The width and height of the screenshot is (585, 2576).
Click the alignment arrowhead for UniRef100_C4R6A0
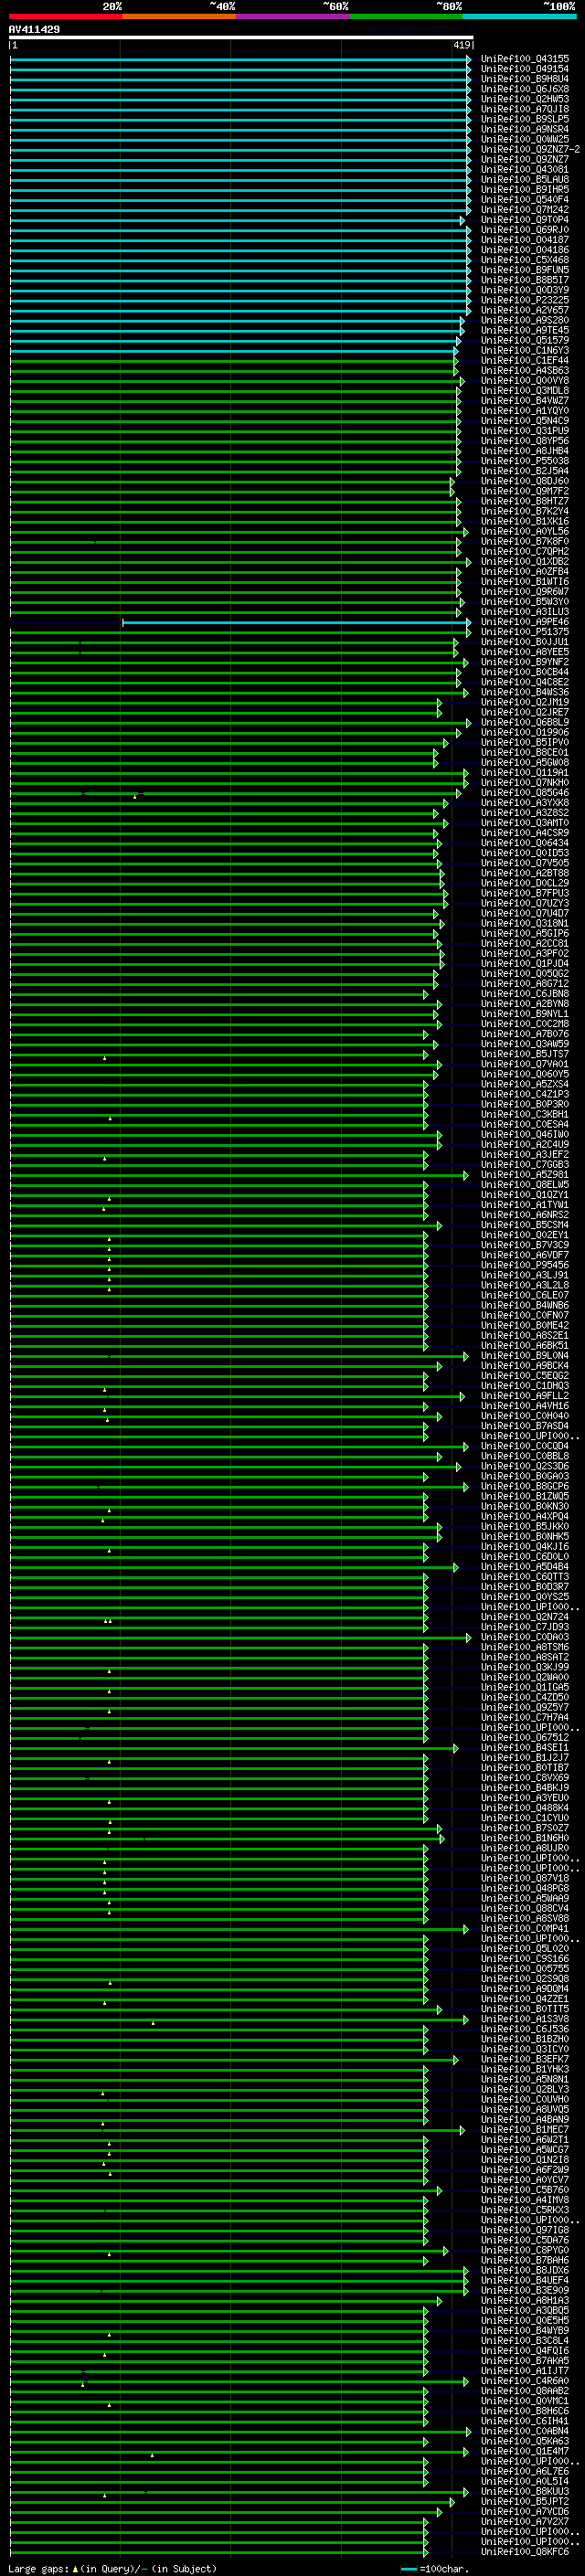[x=466, y=2381]
